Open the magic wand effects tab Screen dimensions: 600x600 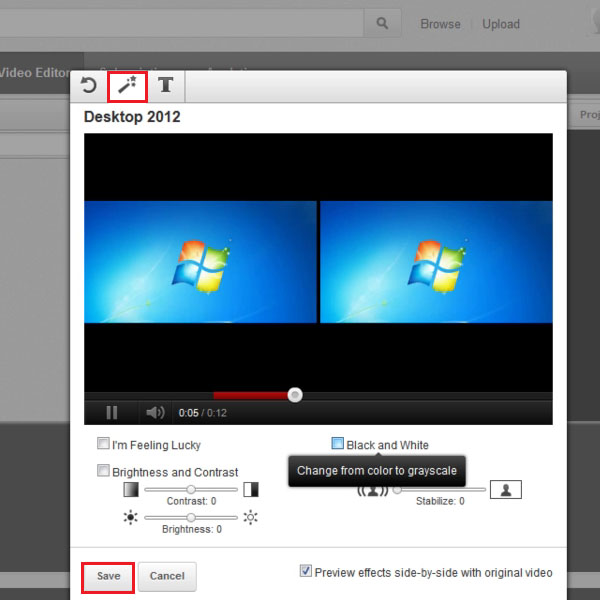coord(127,86)
